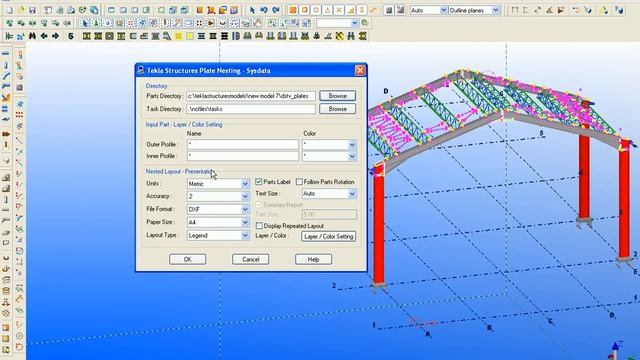Viewport: 640px width, 360px height.
Task: Click the blue Redo arrow icon
Action: tap(276, 10)
